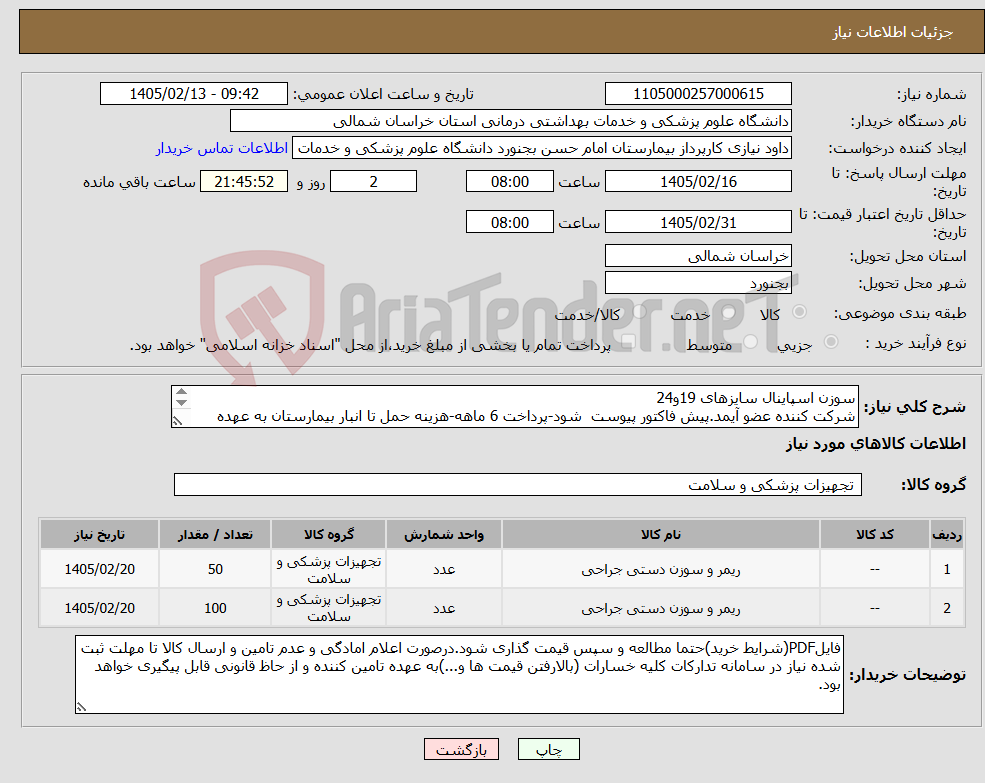Click the اطلاعات کالاهای مورد نیاز heading
Viewport: 985px width, 783px height.
(x=876, y=444)
